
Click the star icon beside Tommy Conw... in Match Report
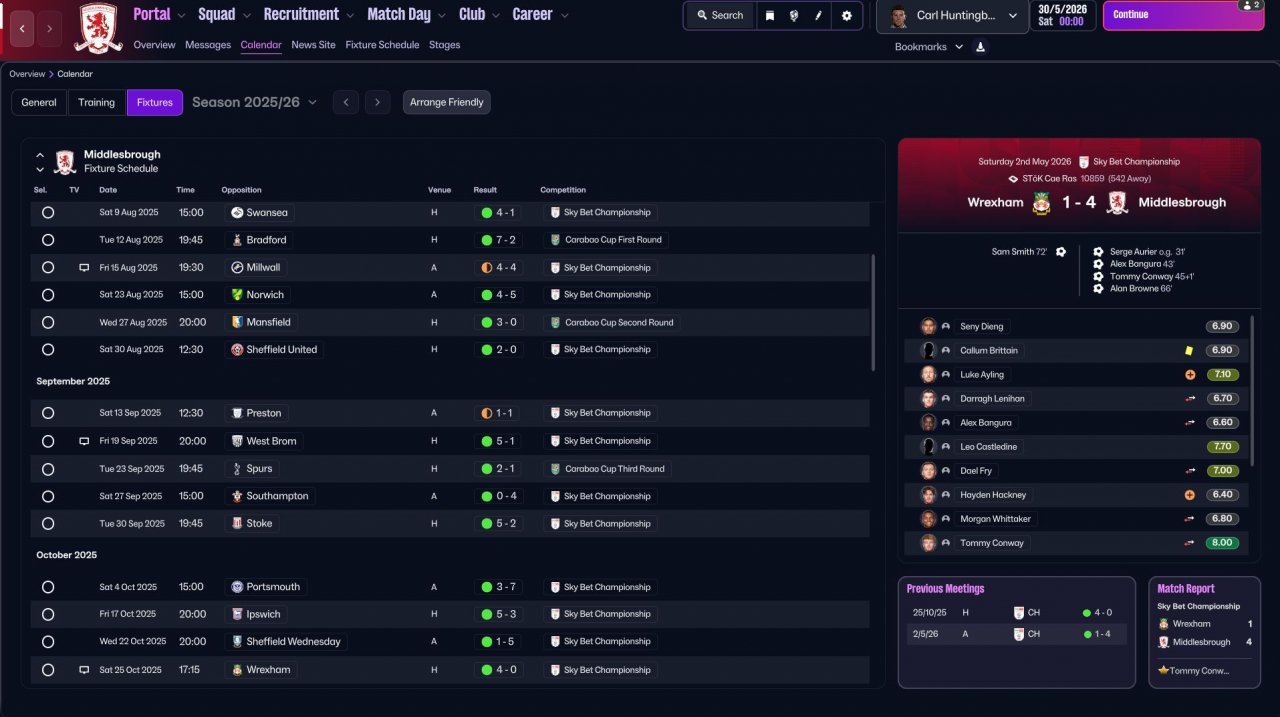coord(1163,671)
